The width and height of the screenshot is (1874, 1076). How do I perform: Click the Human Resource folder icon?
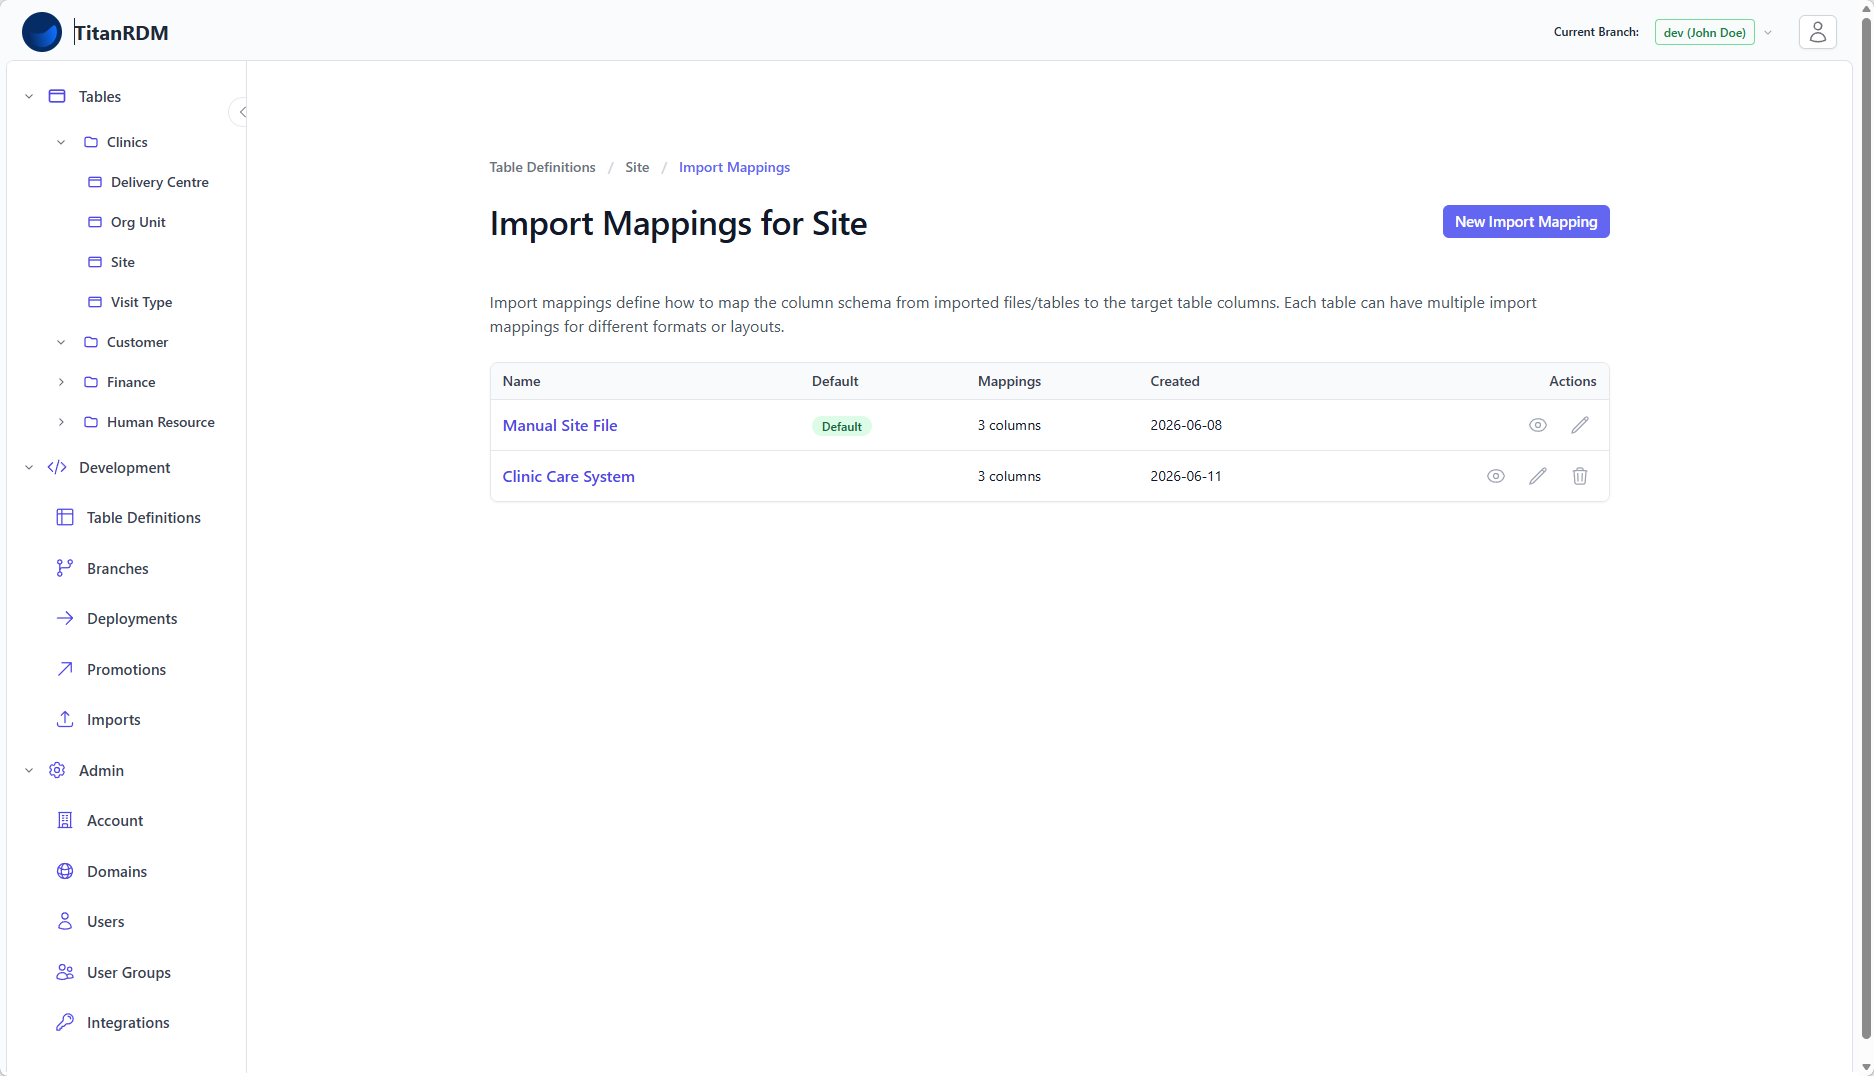[91, 422]
